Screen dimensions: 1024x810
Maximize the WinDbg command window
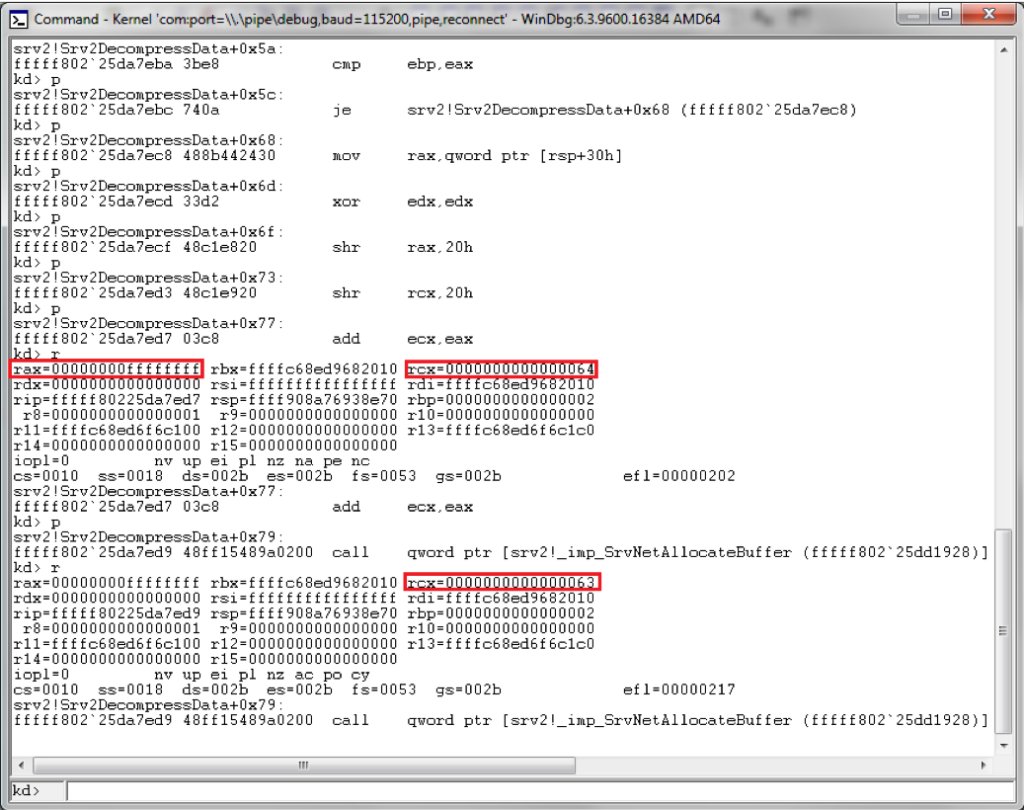(945, 14)
